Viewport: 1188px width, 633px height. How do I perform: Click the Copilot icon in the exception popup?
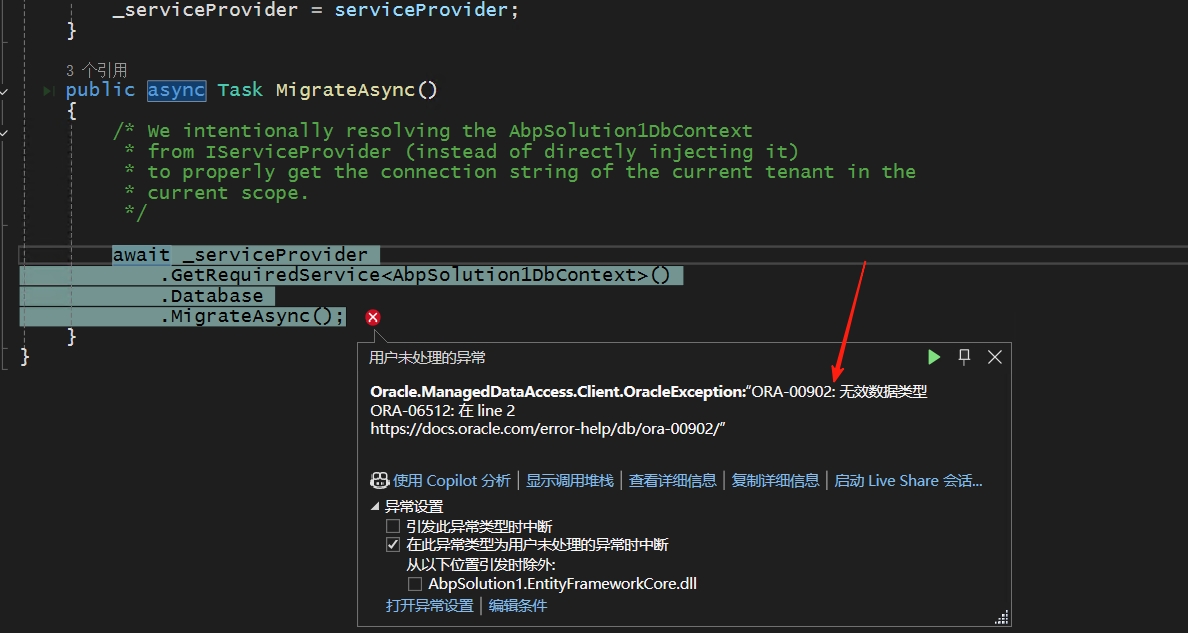380,481
